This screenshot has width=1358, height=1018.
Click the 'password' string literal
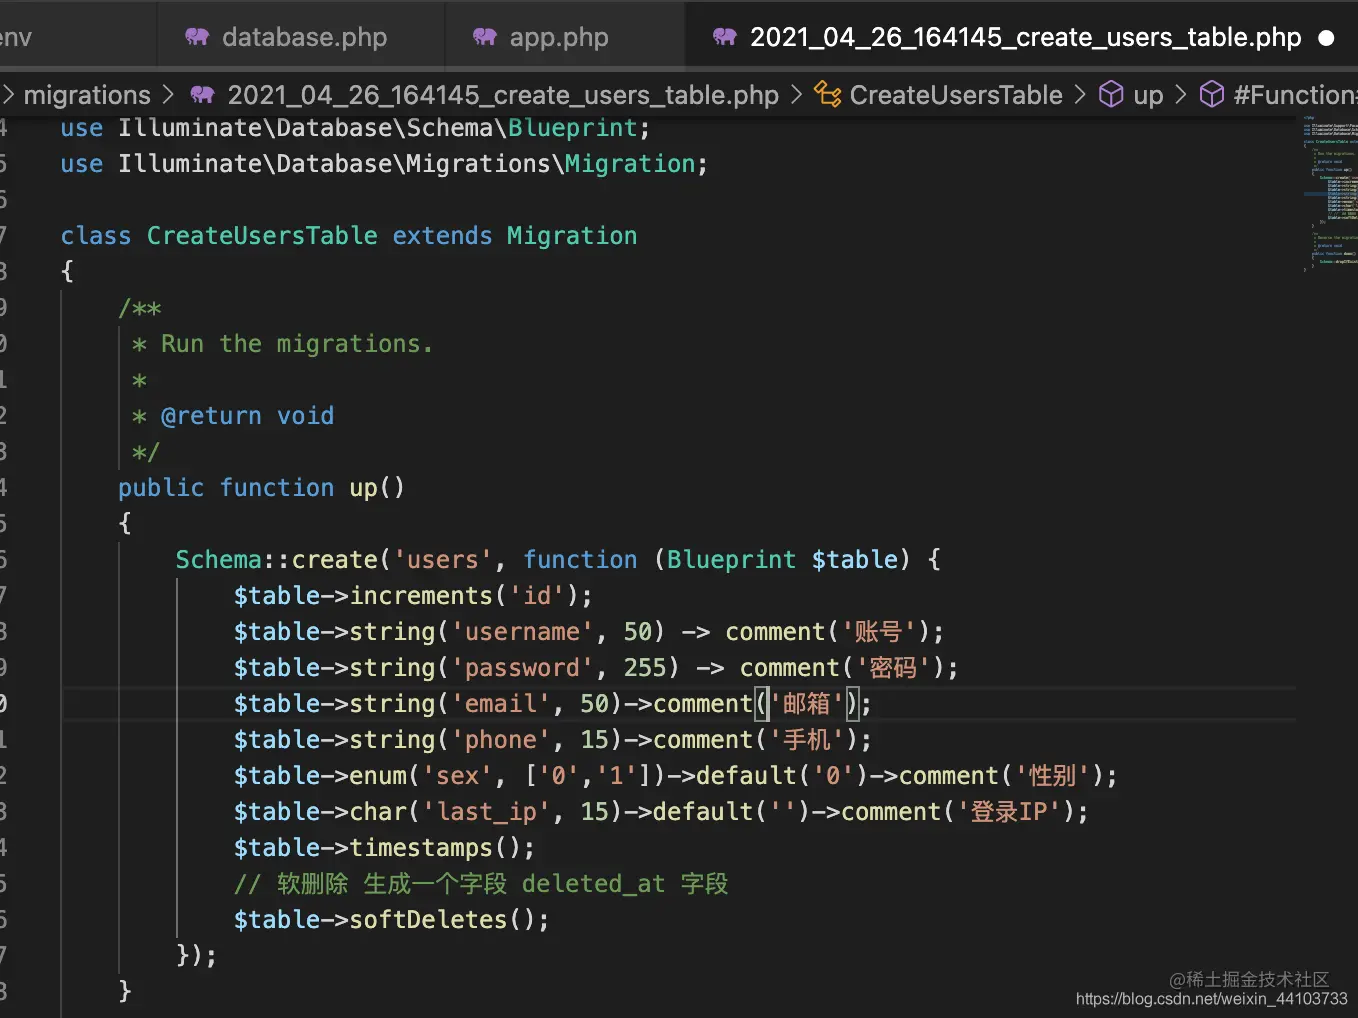point(522,668)
